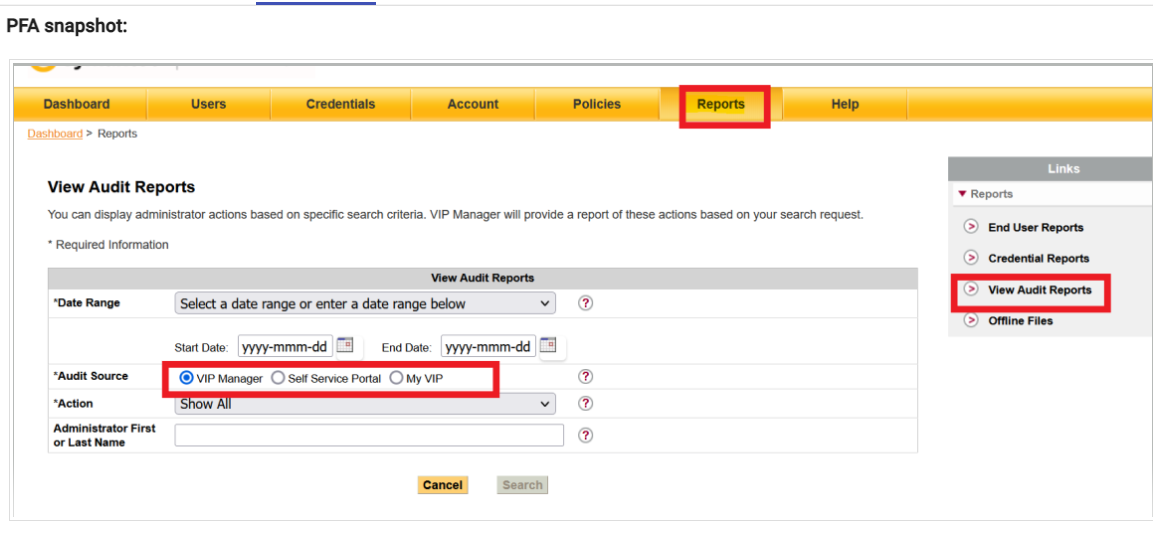Open the Date Range dropdown

click(365, 303)
